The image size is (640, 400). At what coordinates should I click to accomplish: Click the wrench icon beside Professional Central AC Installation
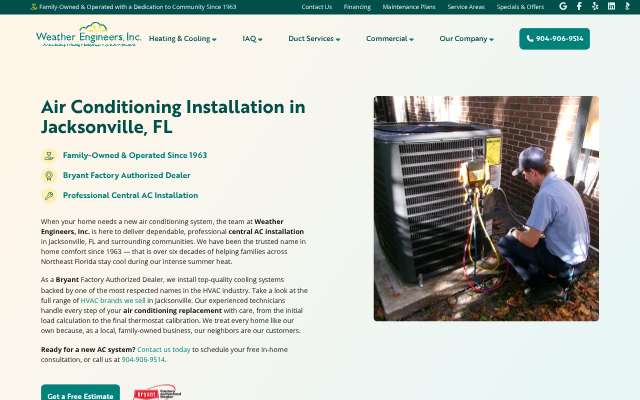pos(49,196)
